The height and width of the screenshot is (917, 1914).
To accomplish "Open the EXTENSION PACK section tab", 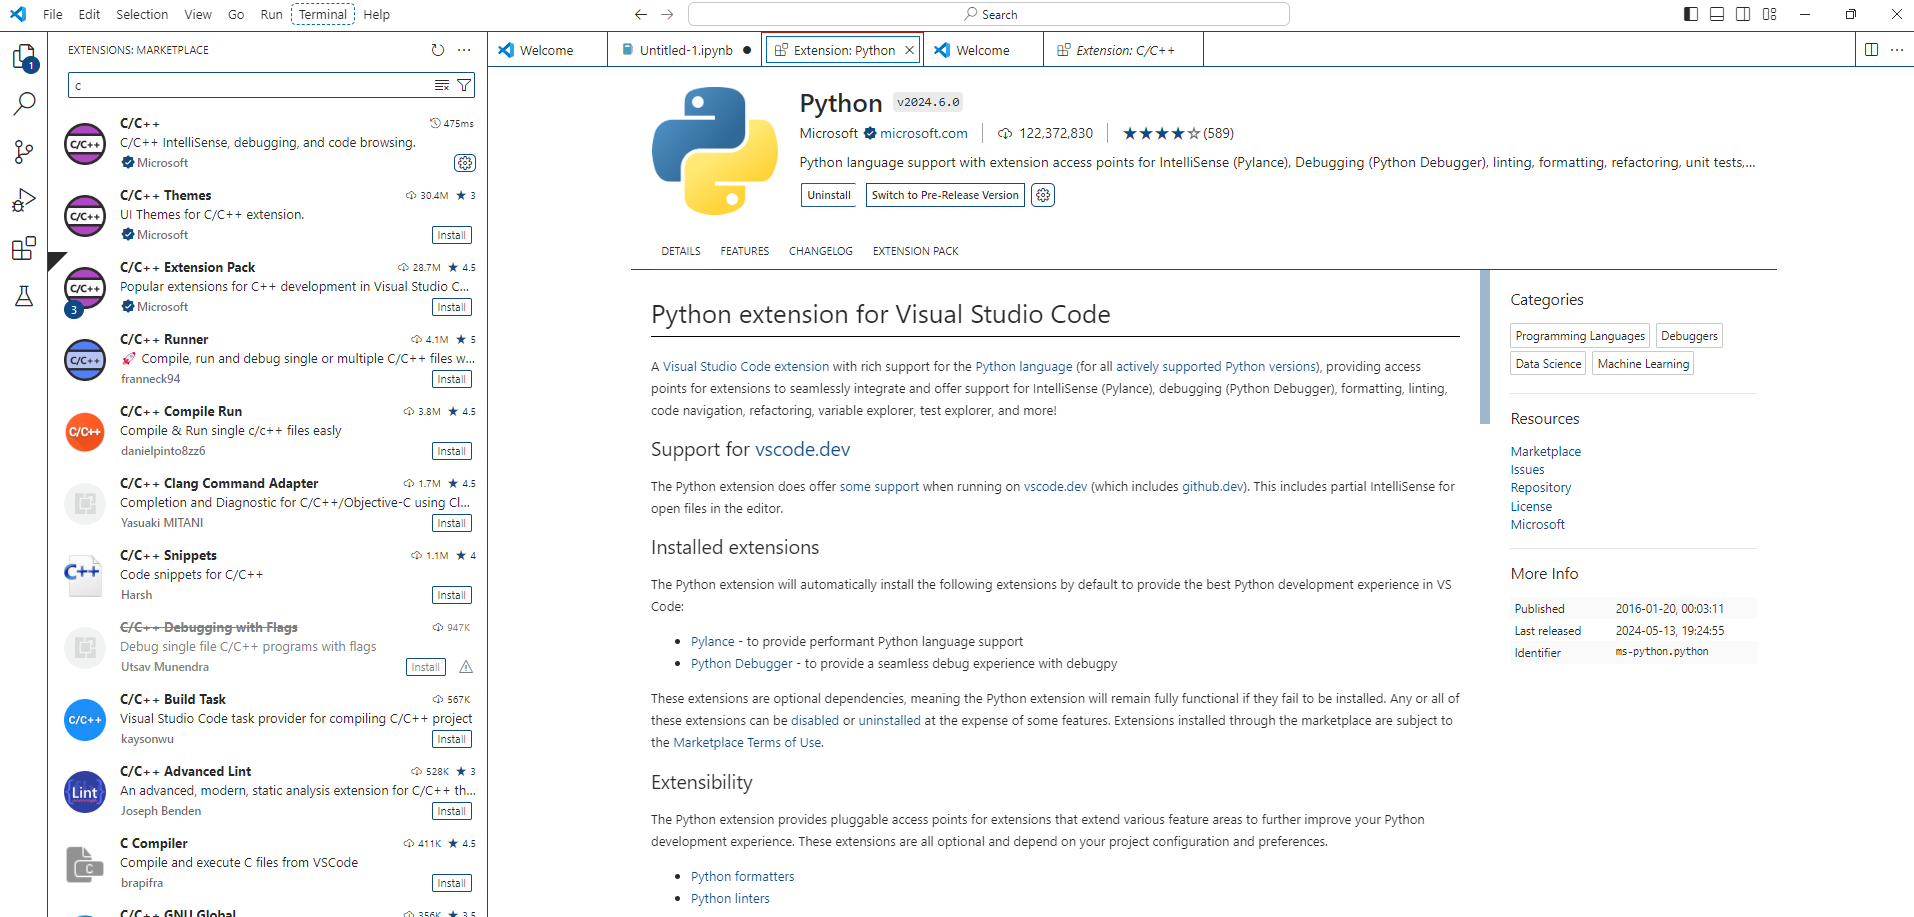I will pos(916,251).
